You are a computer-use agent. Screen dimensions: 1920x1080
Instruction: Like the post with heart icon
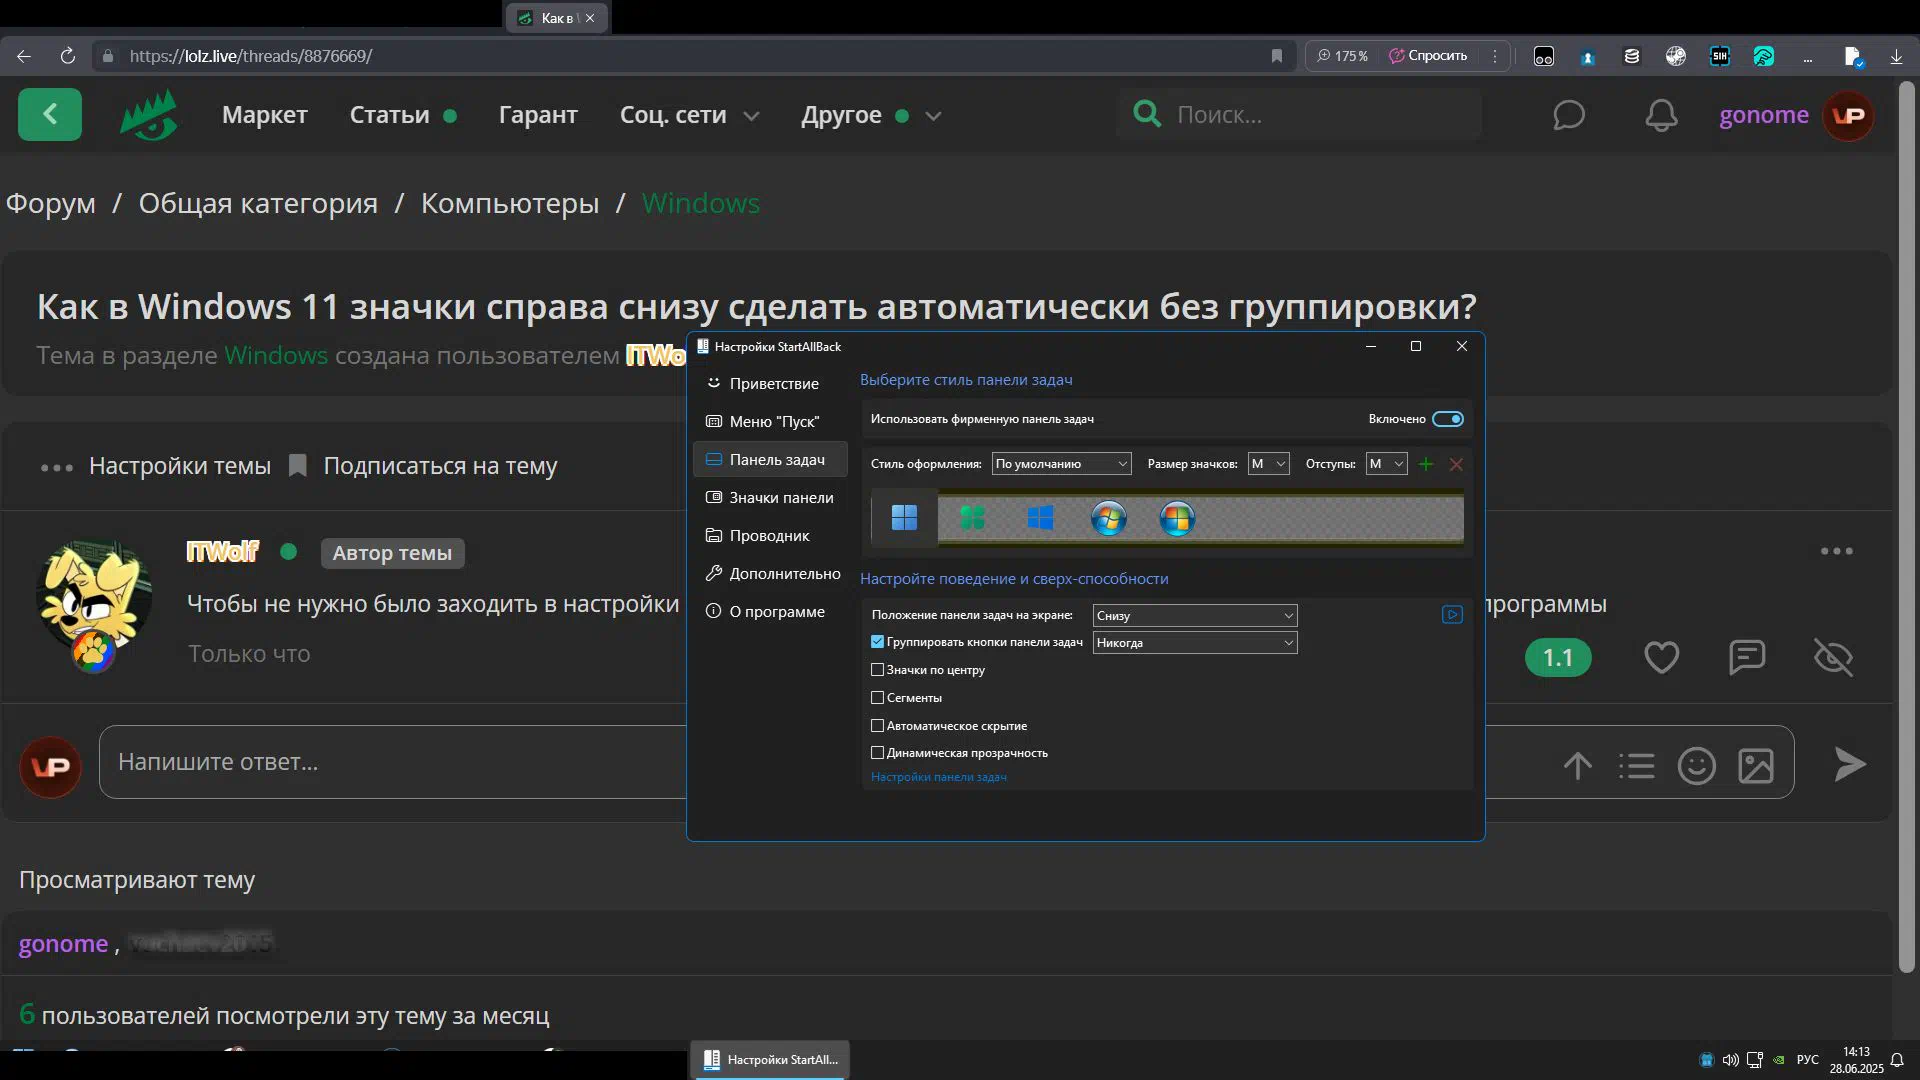1661,657
